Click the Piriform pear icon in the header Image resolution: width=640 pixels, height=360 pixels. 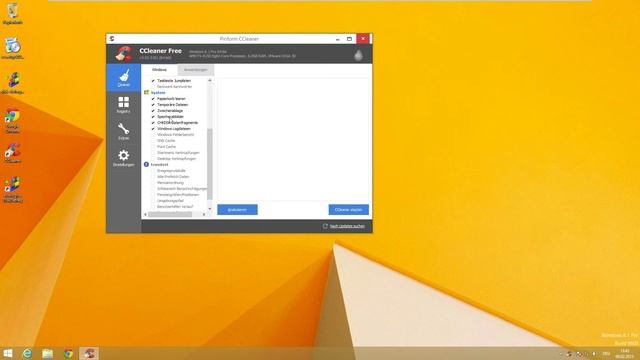tap(358, 55)
